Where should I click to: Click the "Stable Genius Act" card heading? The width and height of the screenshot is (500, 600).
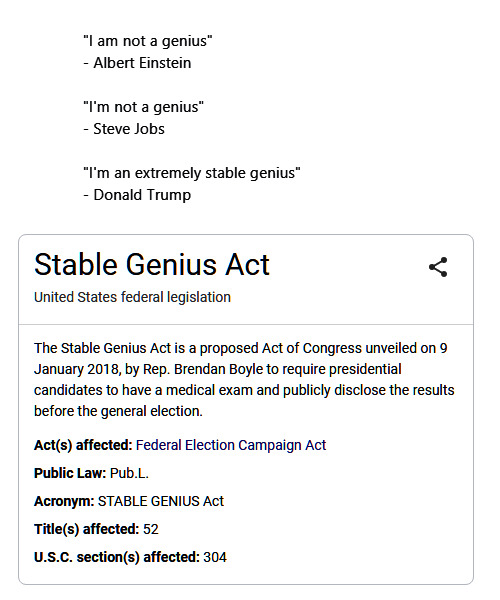[x=152, y=264]
